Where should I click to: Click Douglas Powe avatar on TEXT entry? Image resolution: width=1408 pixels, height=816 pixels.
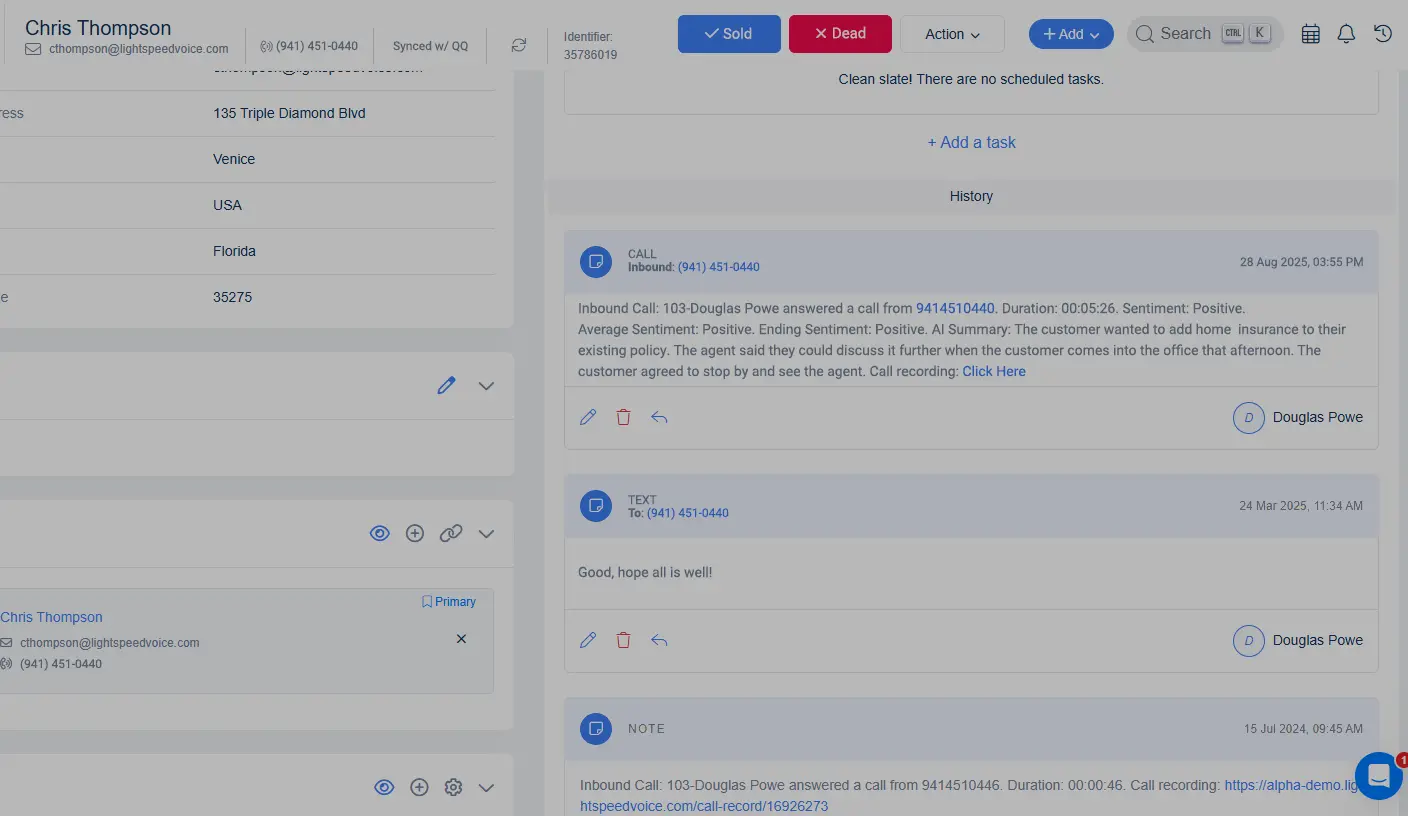point(1249,640)
